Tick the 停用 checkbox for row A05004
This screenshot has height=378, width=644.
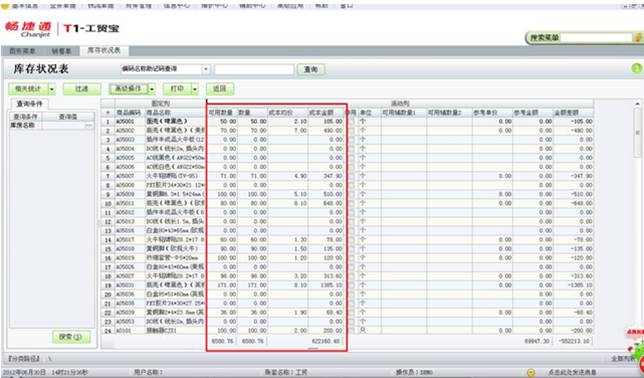(x=351, y=149)
